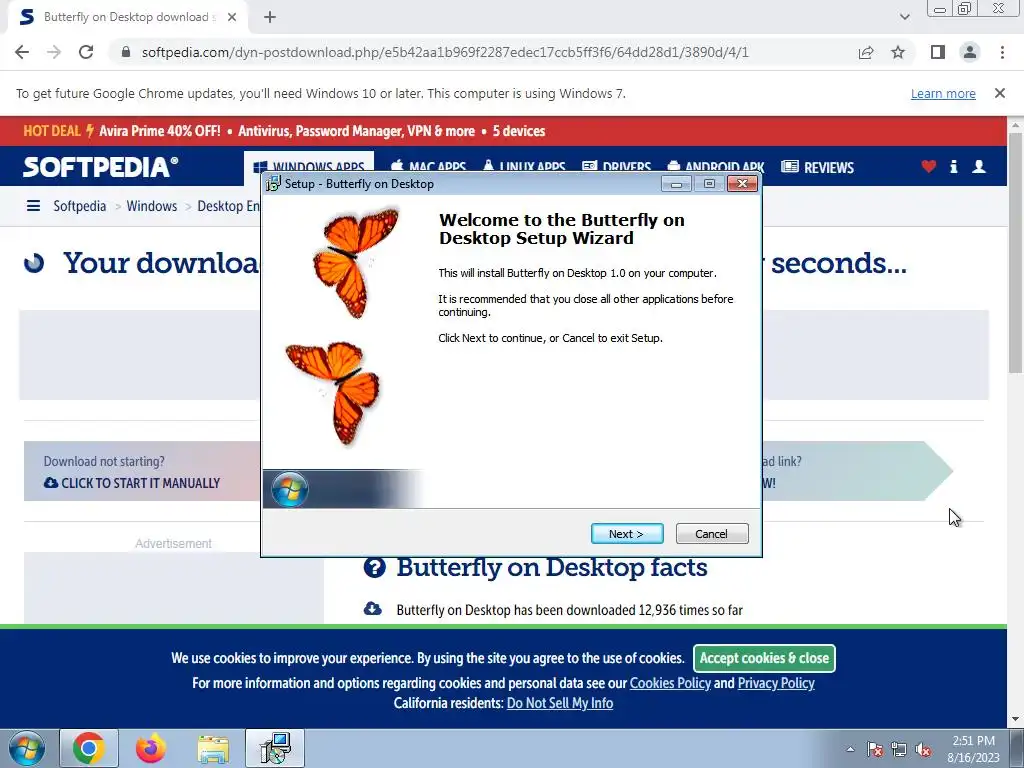Open the Reviews menu
This screenshot has height=768, width=1024.
pos(818,167)
